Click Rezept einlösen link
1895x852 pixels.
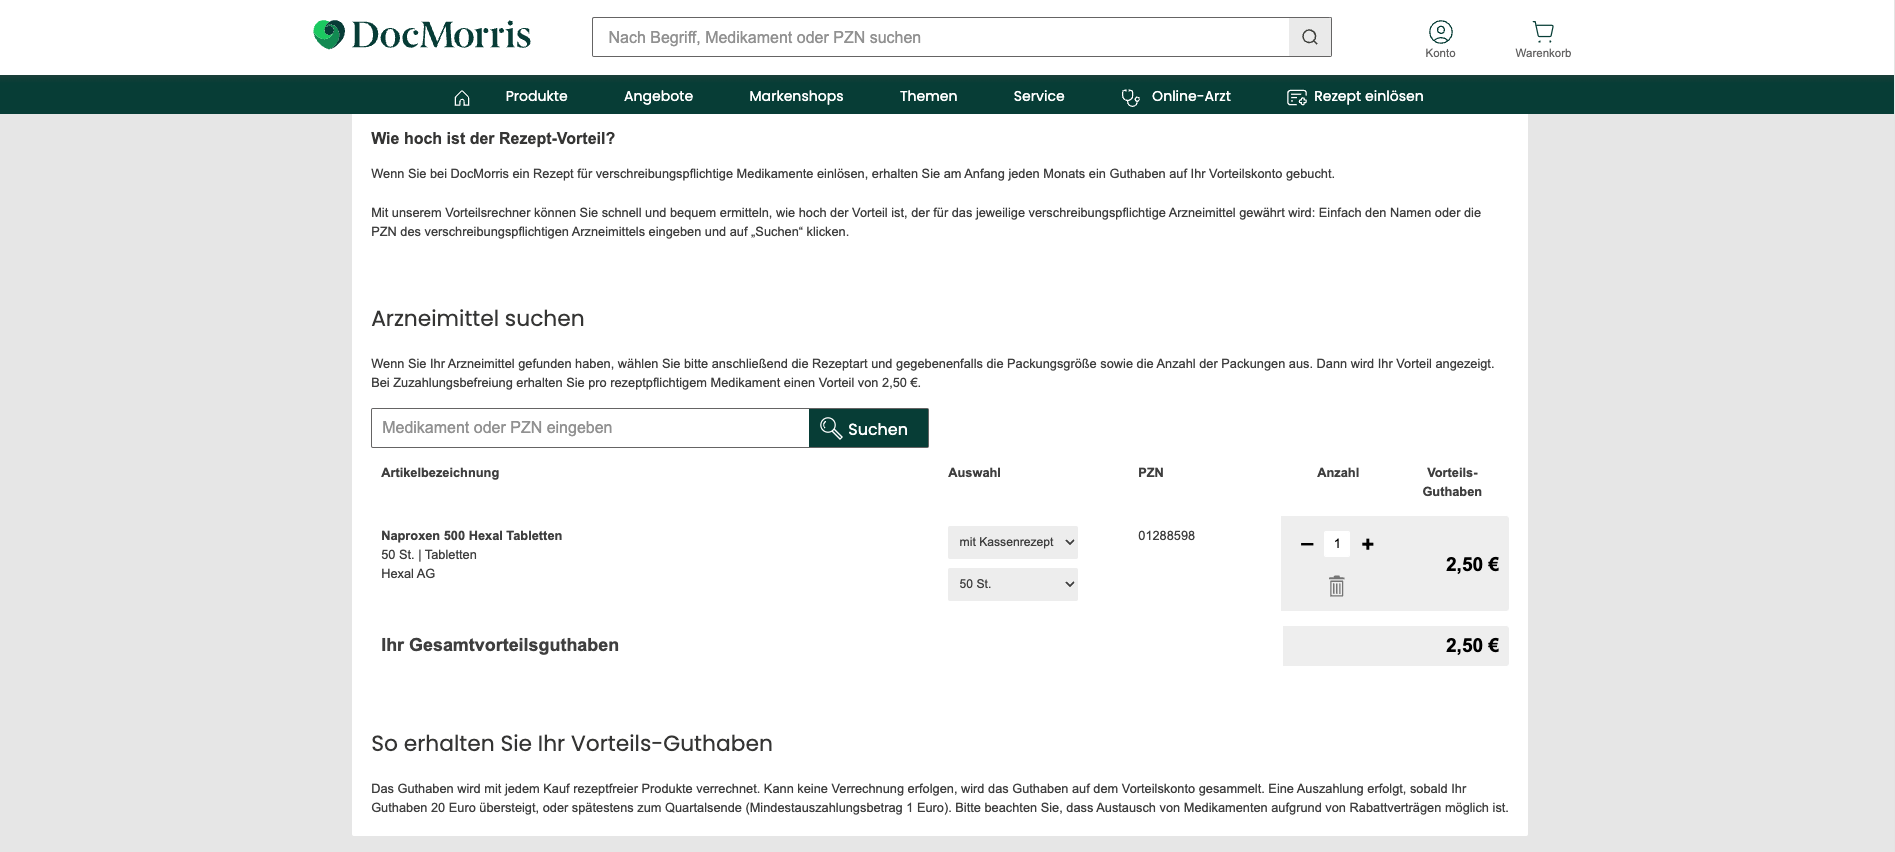(1355, 97)
